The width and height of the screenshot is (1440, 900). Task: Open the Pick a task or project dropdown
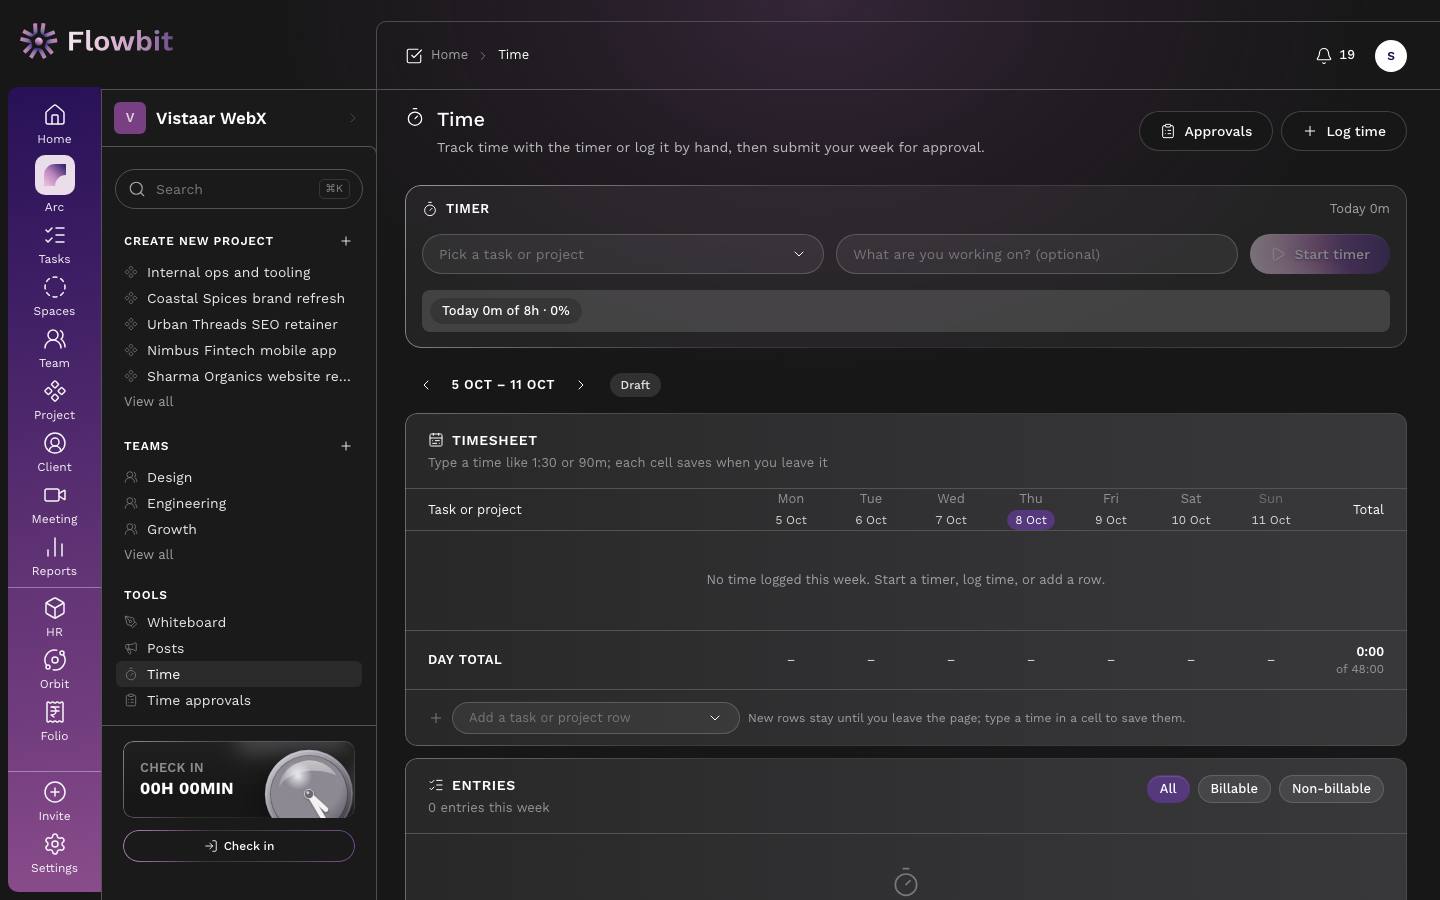[623, 254]
